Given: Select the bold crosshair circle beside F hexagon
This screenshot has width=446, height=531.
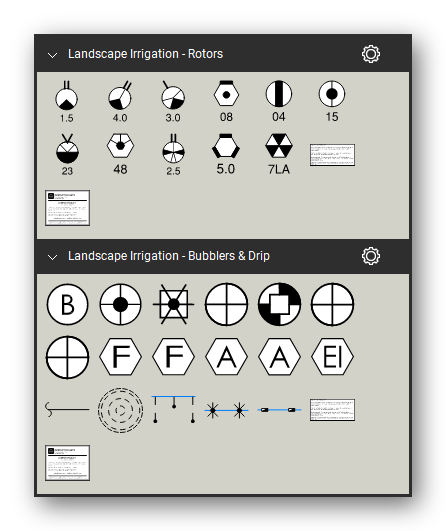Looking at the screenshot, I should point(67,357).
